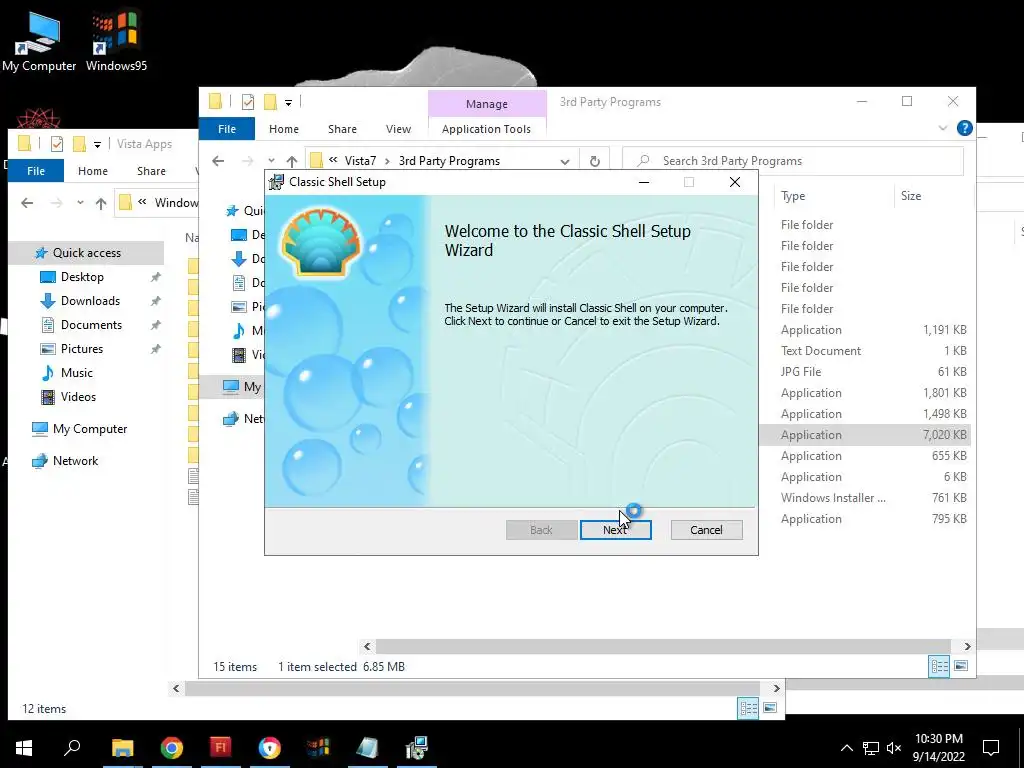Open Adobe Flash taskbar icon
The image size is (1024, 768).
click(221, 748)
